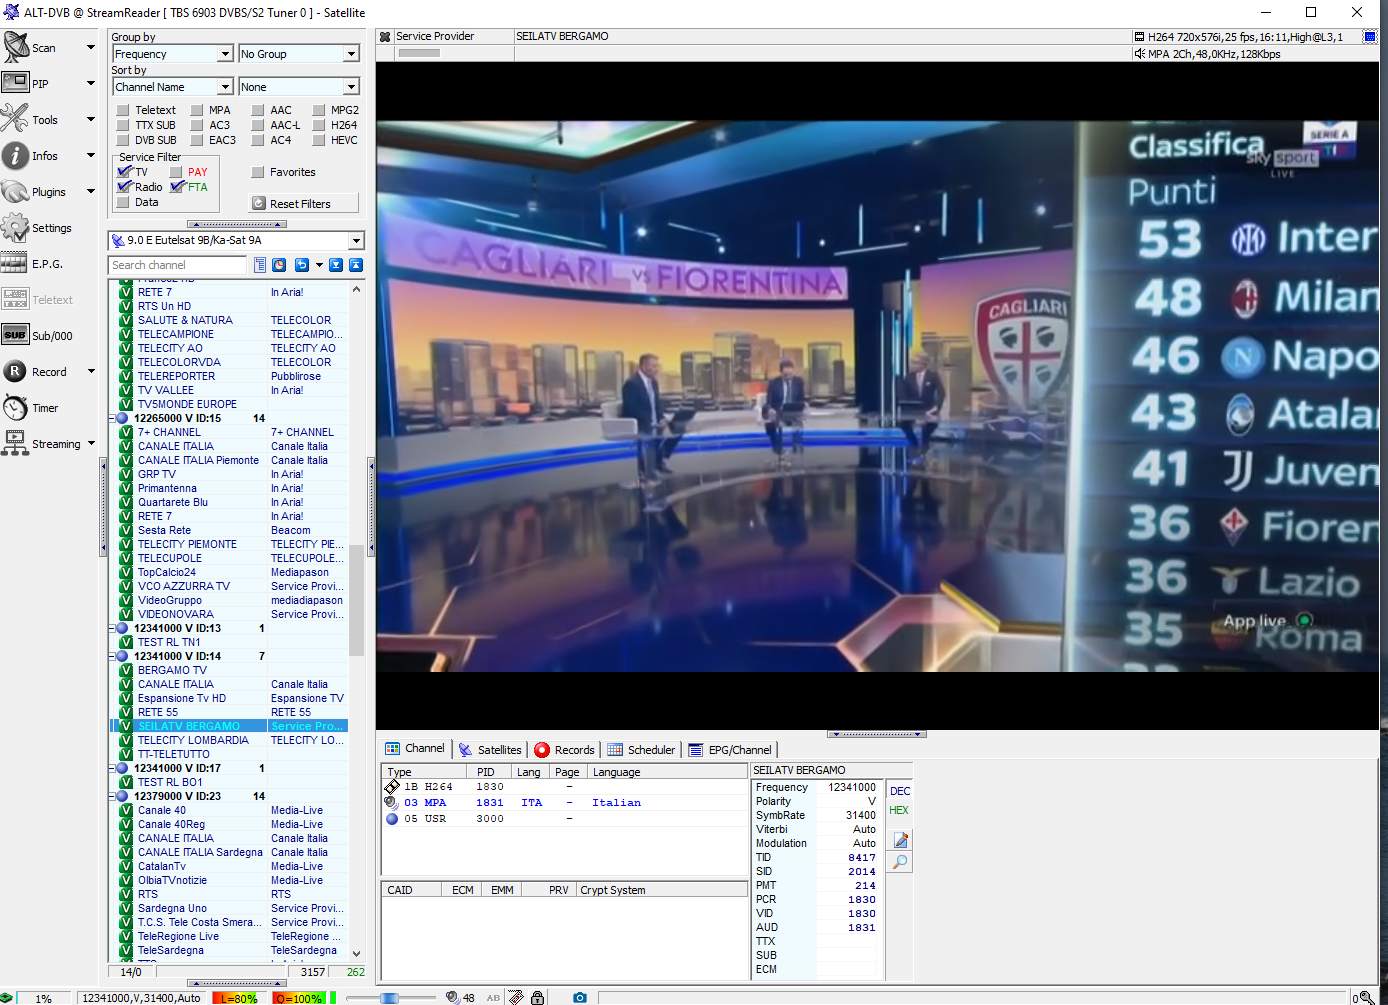The width and height of the screenshot is (1388, 1005).
Task: Collapse the 12265000 V ID:15 transponder node
Action: tap(113, 418)
